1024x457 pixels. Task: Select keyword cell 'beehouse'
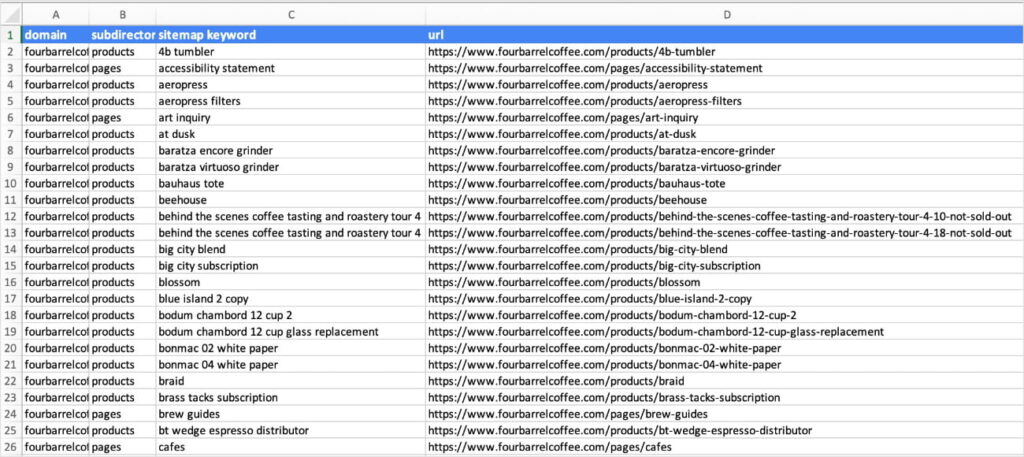coord(291,200)
